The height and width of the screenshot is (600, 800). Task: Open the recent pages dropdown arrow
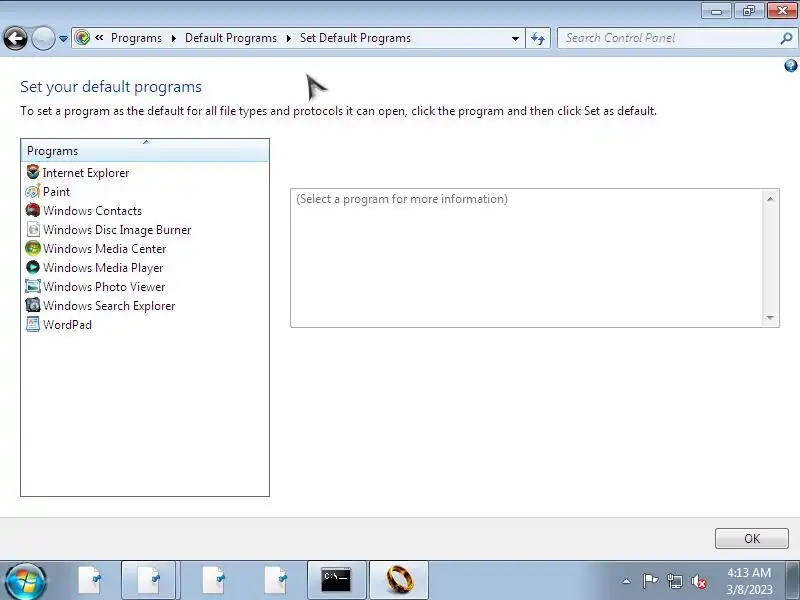coord(63,39)
